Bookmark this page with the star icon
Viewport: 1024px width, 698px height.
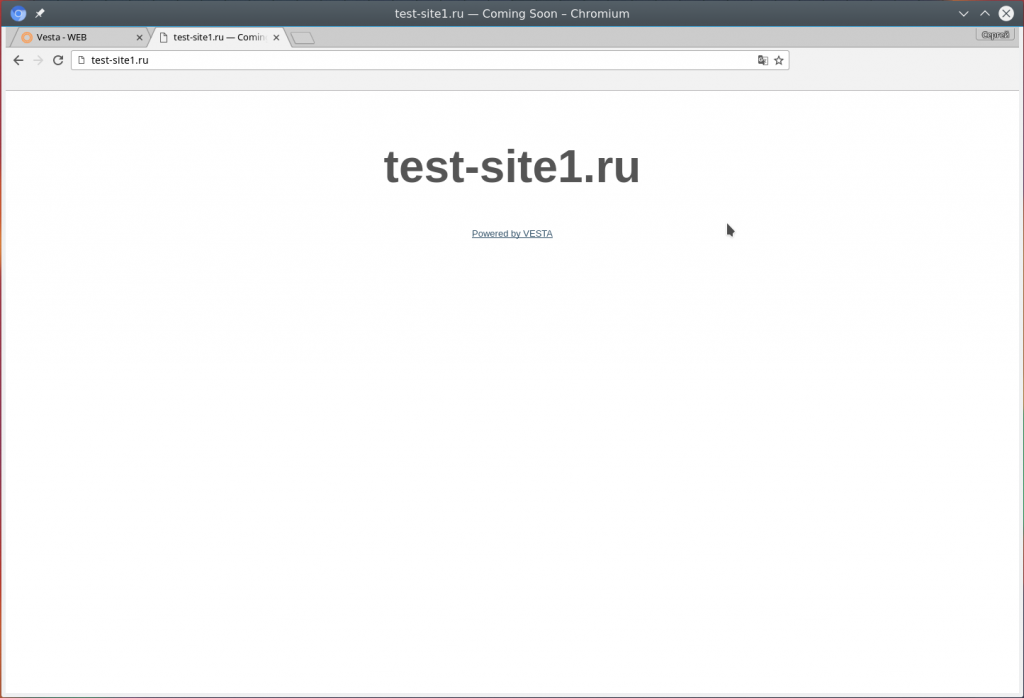pos(778,60)
